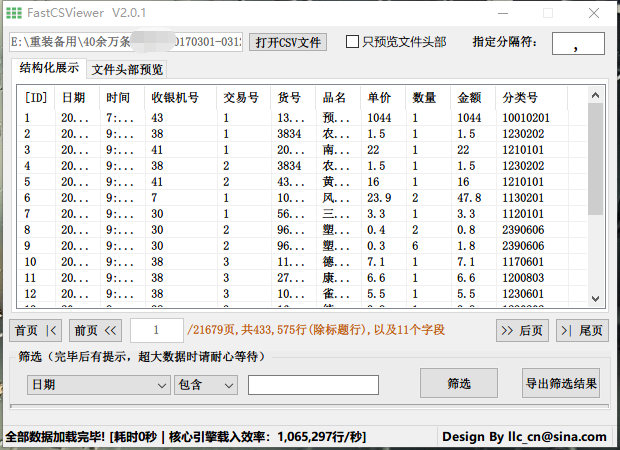Open the 包含 condition dropdown
The width and height of the screenshot is (620, 450).
pyautogui.click(x=205, y=384)
